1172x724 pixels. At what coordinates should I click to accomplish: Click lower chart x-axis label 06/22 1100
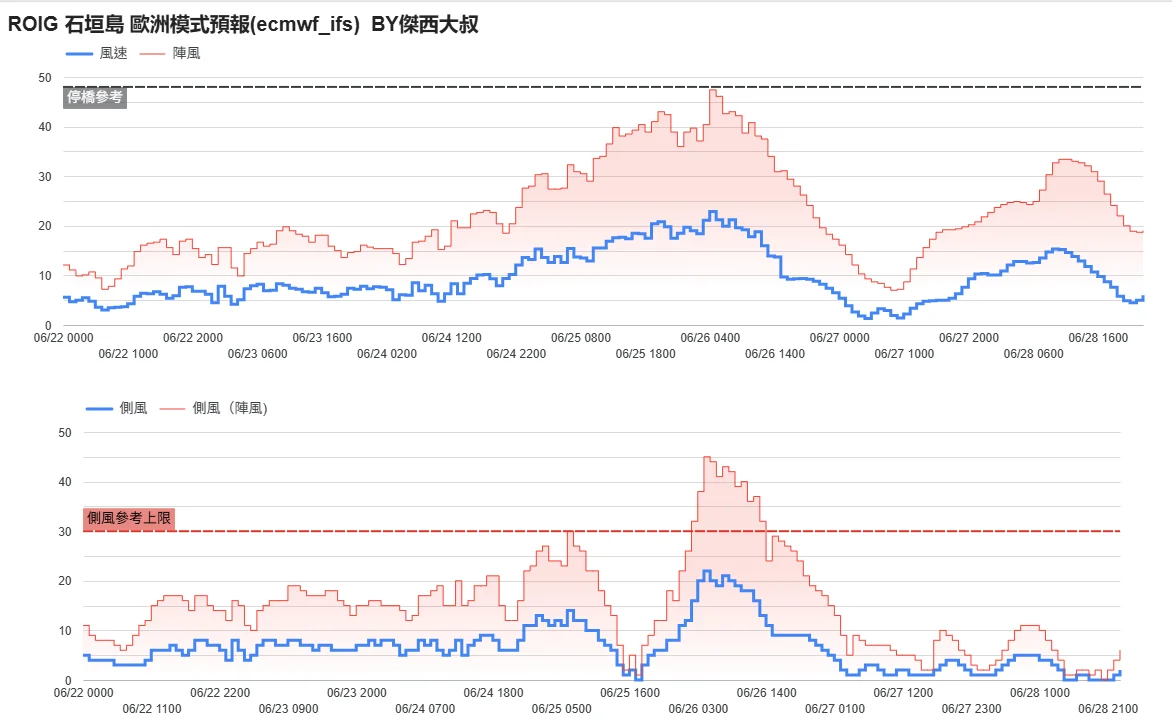(152, 708)
